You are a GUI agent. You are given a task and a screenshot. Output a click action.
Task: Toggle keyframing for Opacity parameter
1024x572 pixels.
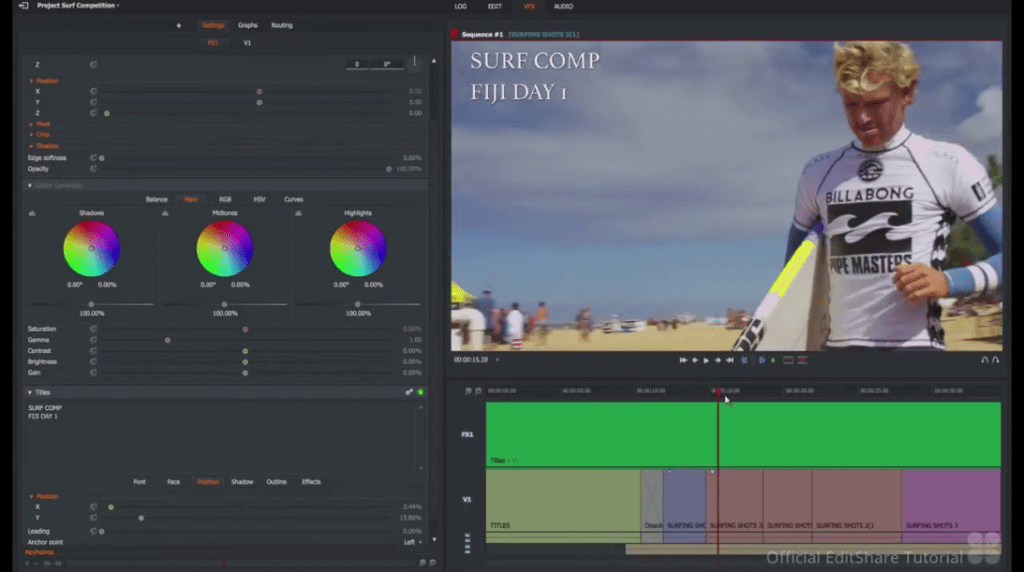[x=93, y=169]
